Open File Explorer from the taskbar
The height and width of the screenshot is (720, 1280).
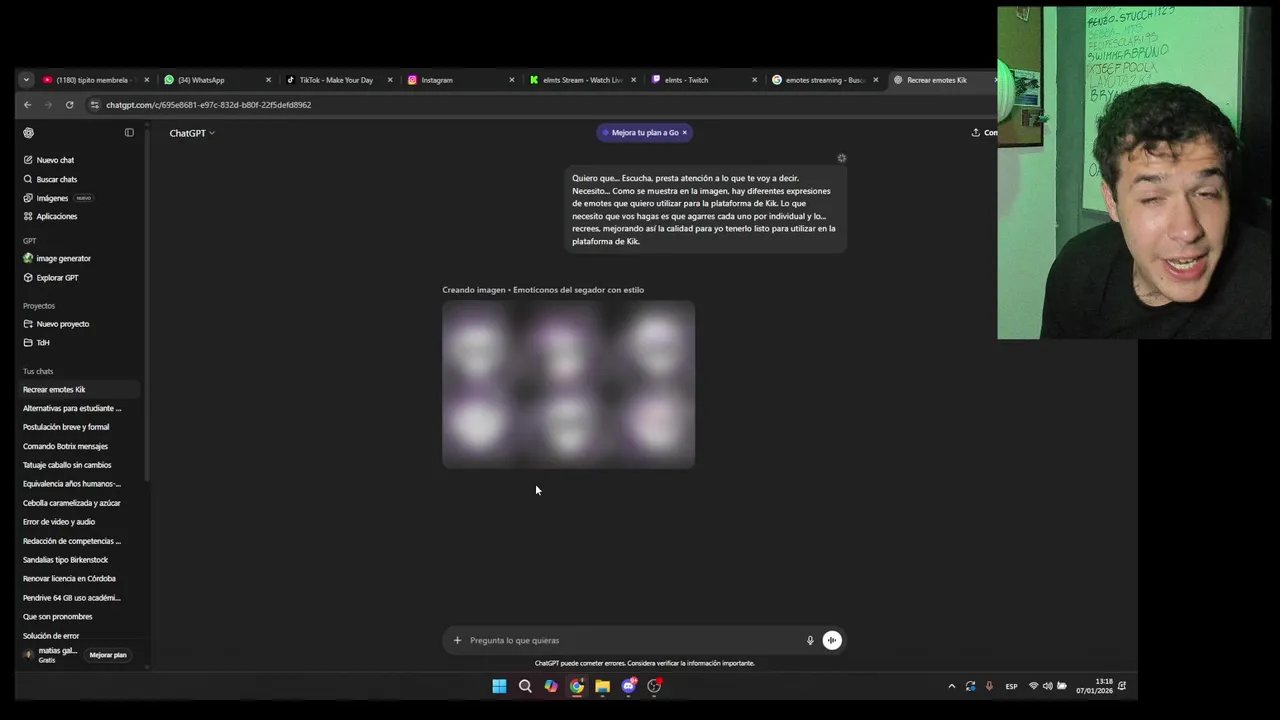pos(602,686)
